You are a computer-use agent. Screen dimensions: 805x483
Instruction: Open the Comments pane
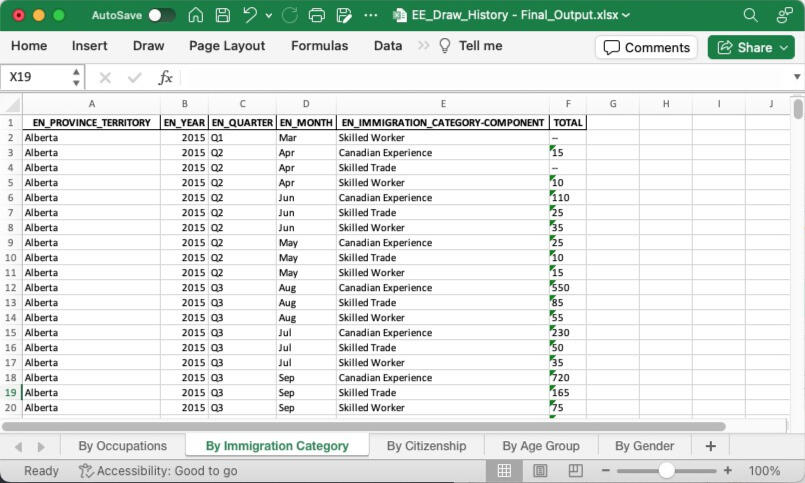[647, 47]
